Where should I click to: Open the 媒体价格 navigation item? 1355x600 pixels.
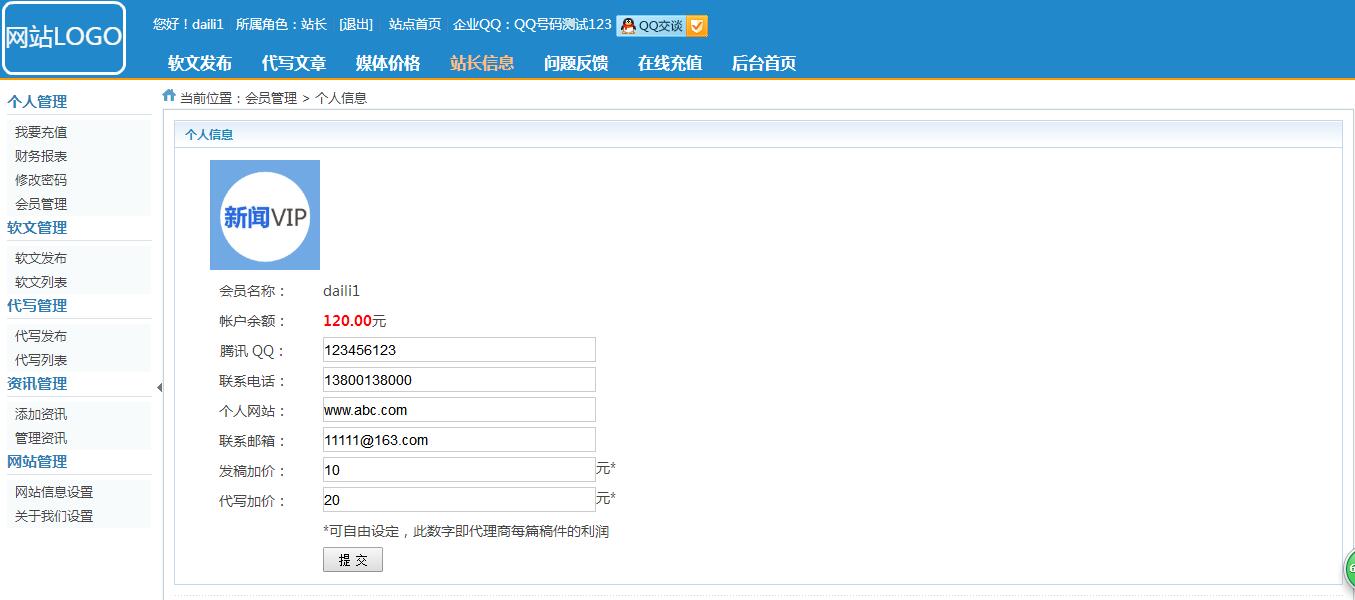coord(388,63)
